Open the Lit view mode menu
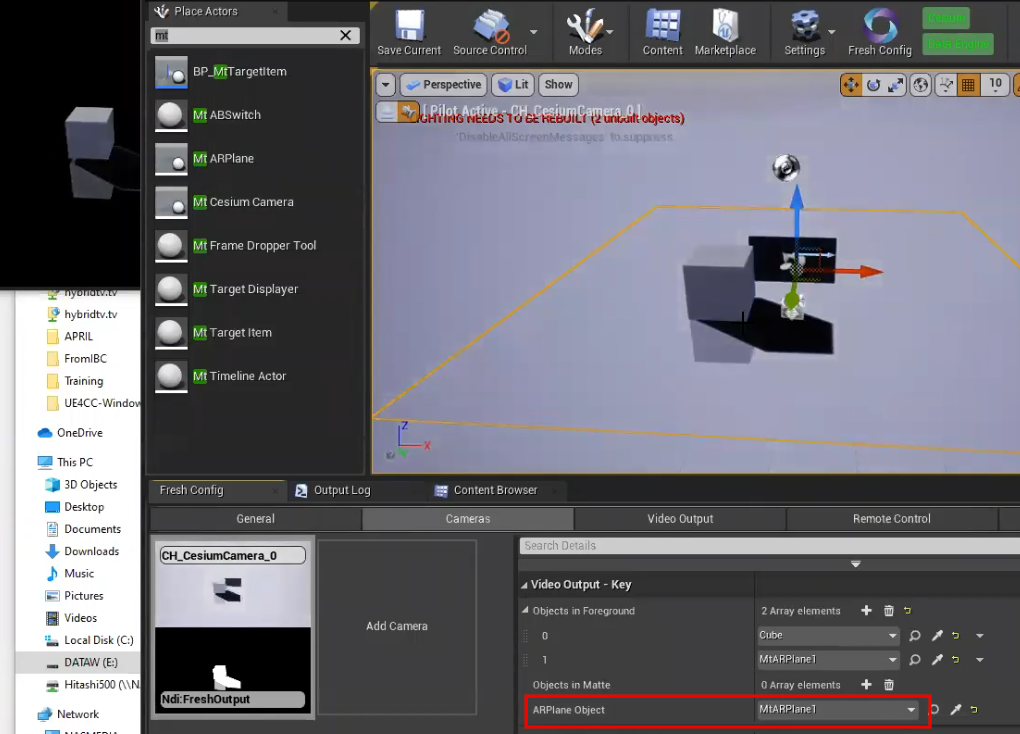The image size is (1020, 734). pyautogui.click(x=513, y=85)
